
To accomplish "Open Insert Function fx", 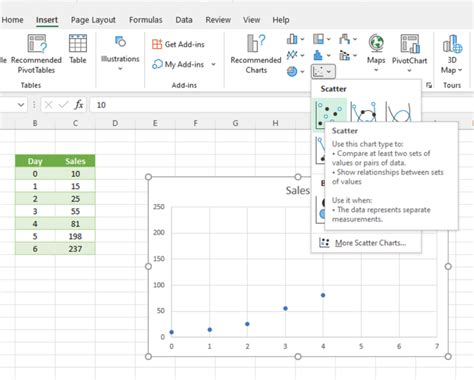I will [79, 105].
